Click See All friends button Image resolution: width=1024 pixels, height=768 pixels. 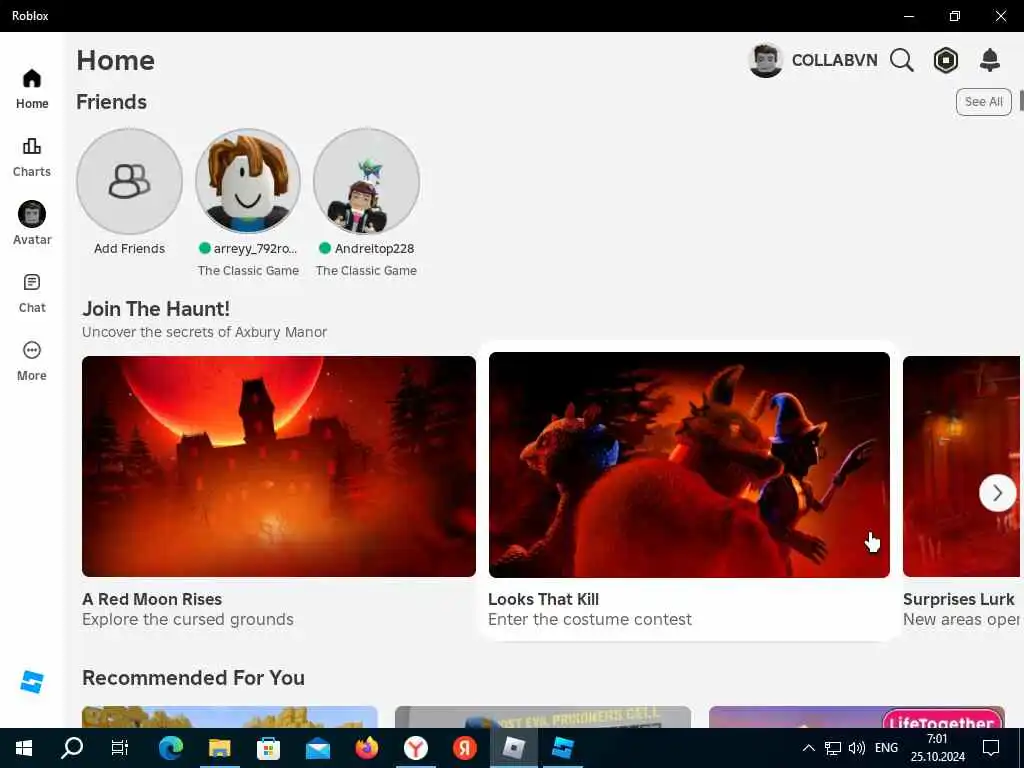click(984, 102)
